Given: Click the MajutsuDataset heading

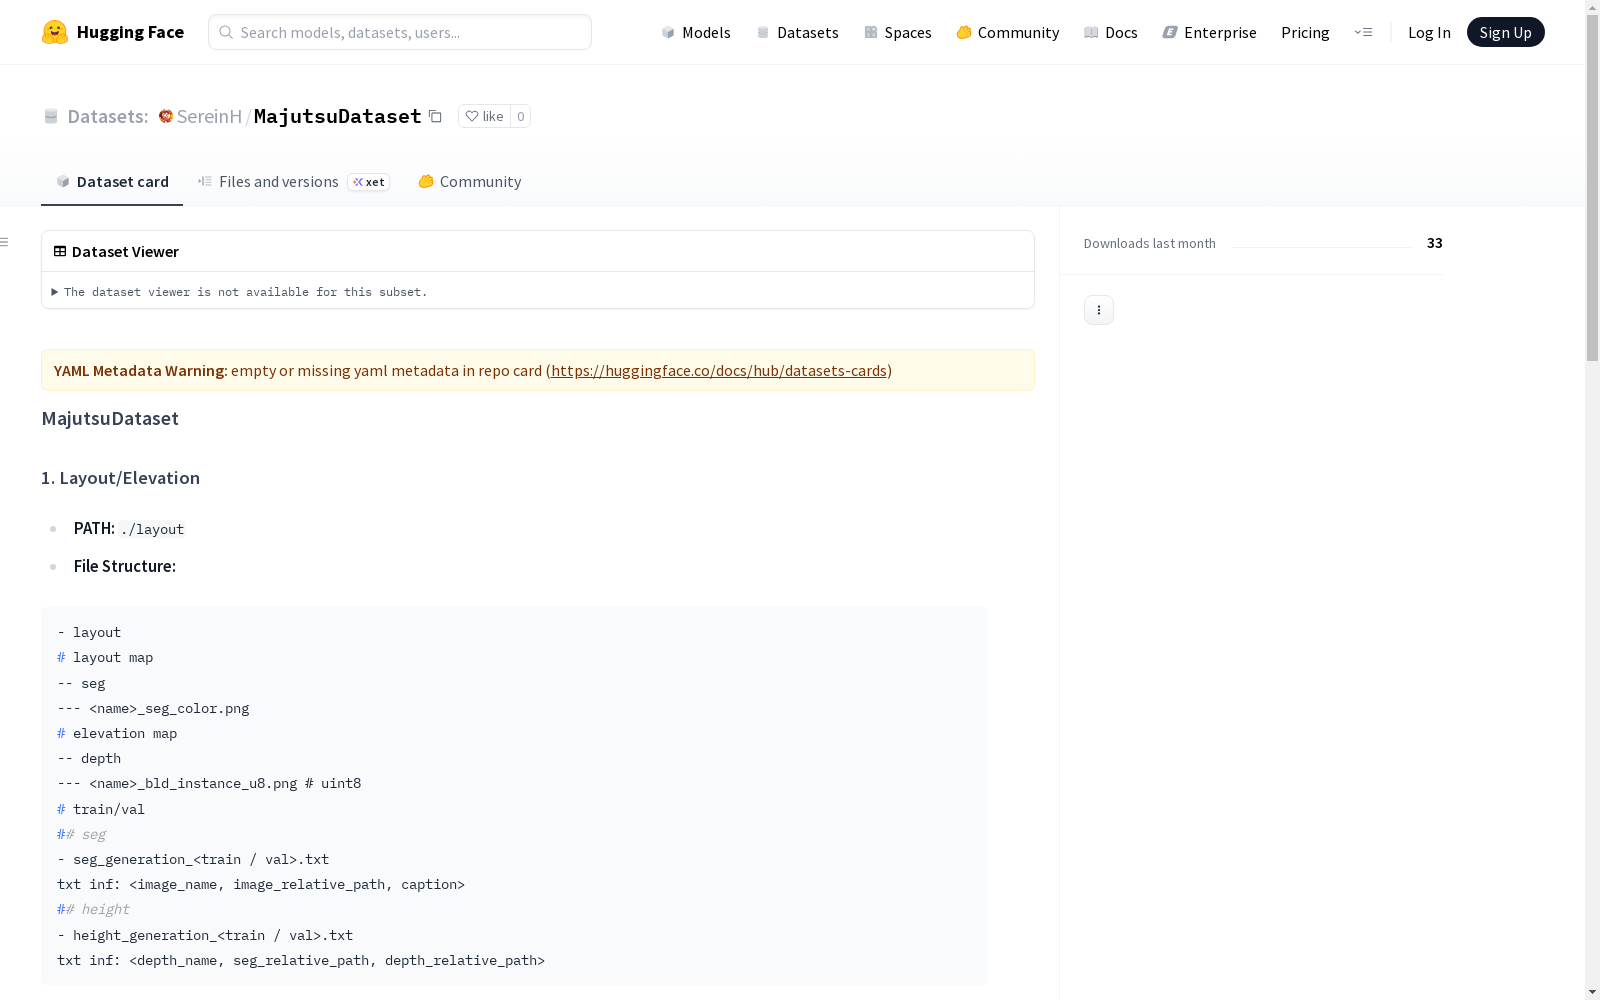Looking at the screenshot, I should pos(110,418).
